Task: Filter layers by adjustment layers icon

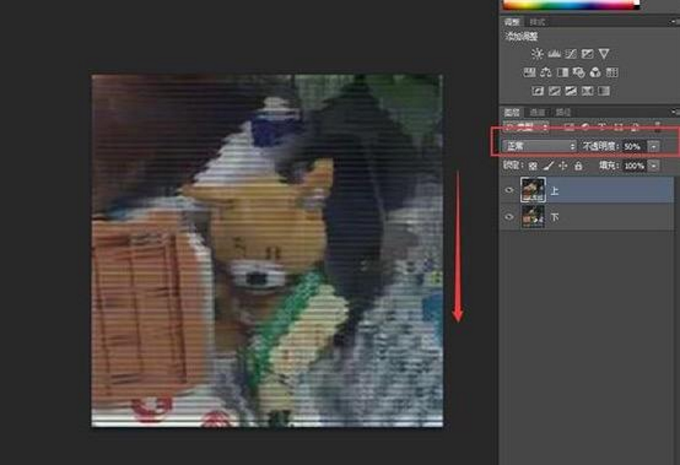Action: tap(585, 127)
